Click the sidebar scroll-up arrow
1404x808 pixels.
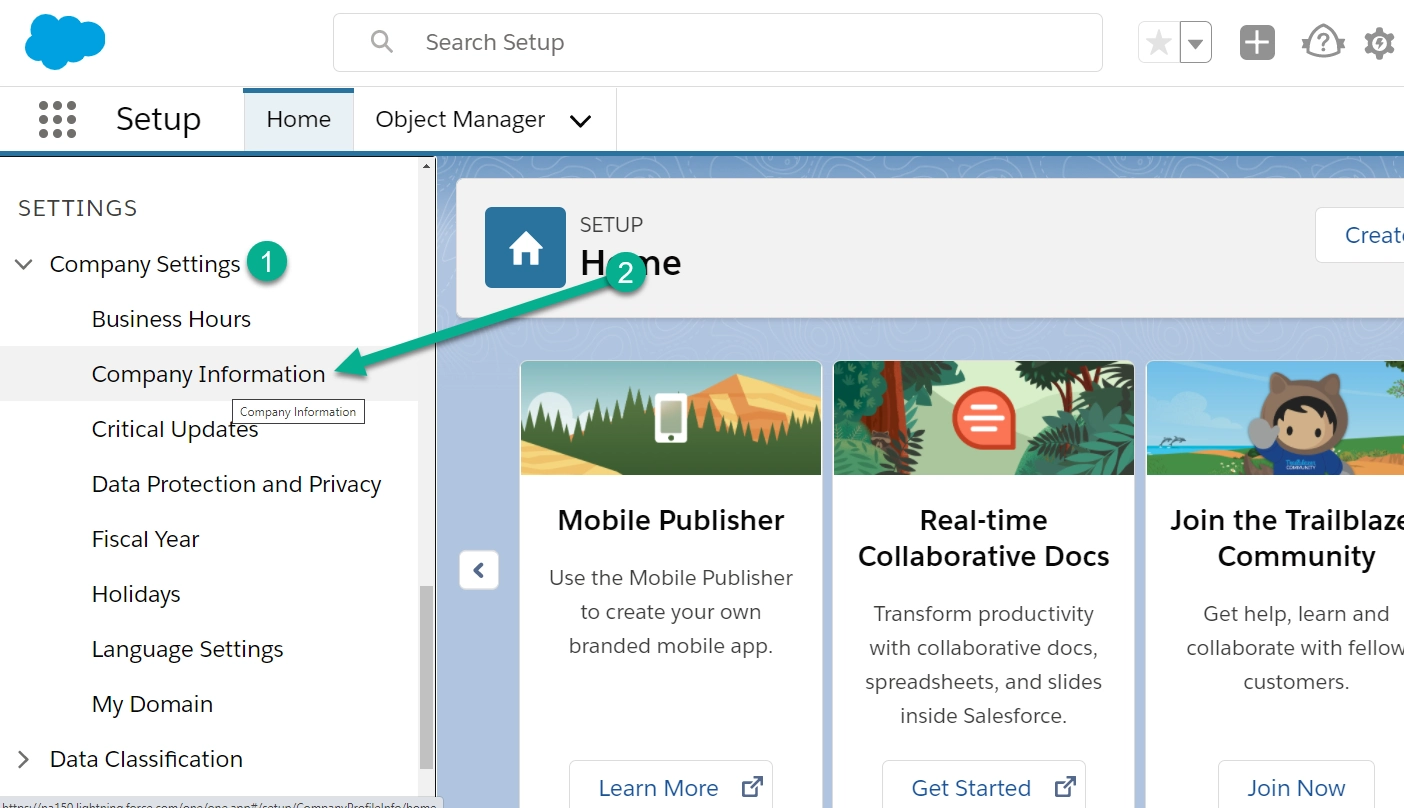[x=426, y=166]
